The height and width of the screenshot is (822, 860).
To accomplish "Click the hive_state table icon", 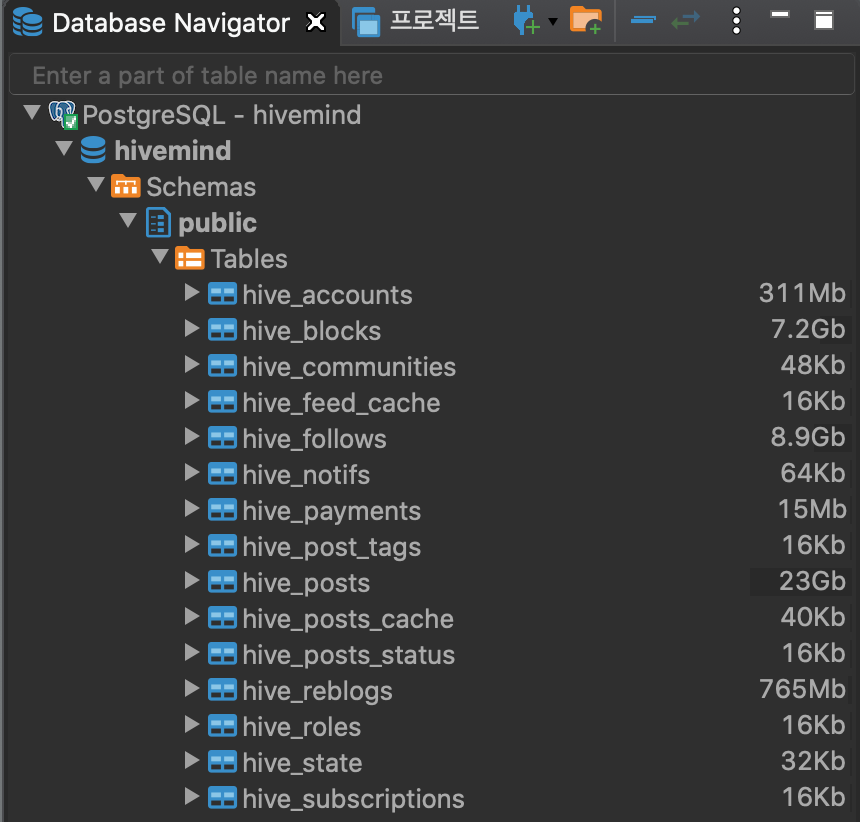I will (x=223, y=762).
